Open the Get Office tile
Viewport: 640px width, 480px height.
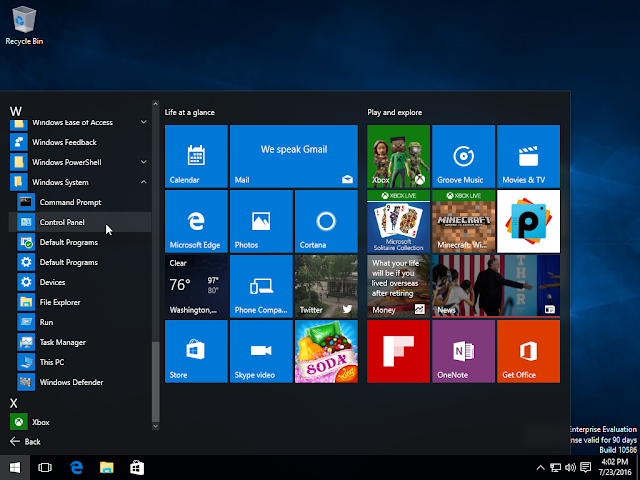529,351
